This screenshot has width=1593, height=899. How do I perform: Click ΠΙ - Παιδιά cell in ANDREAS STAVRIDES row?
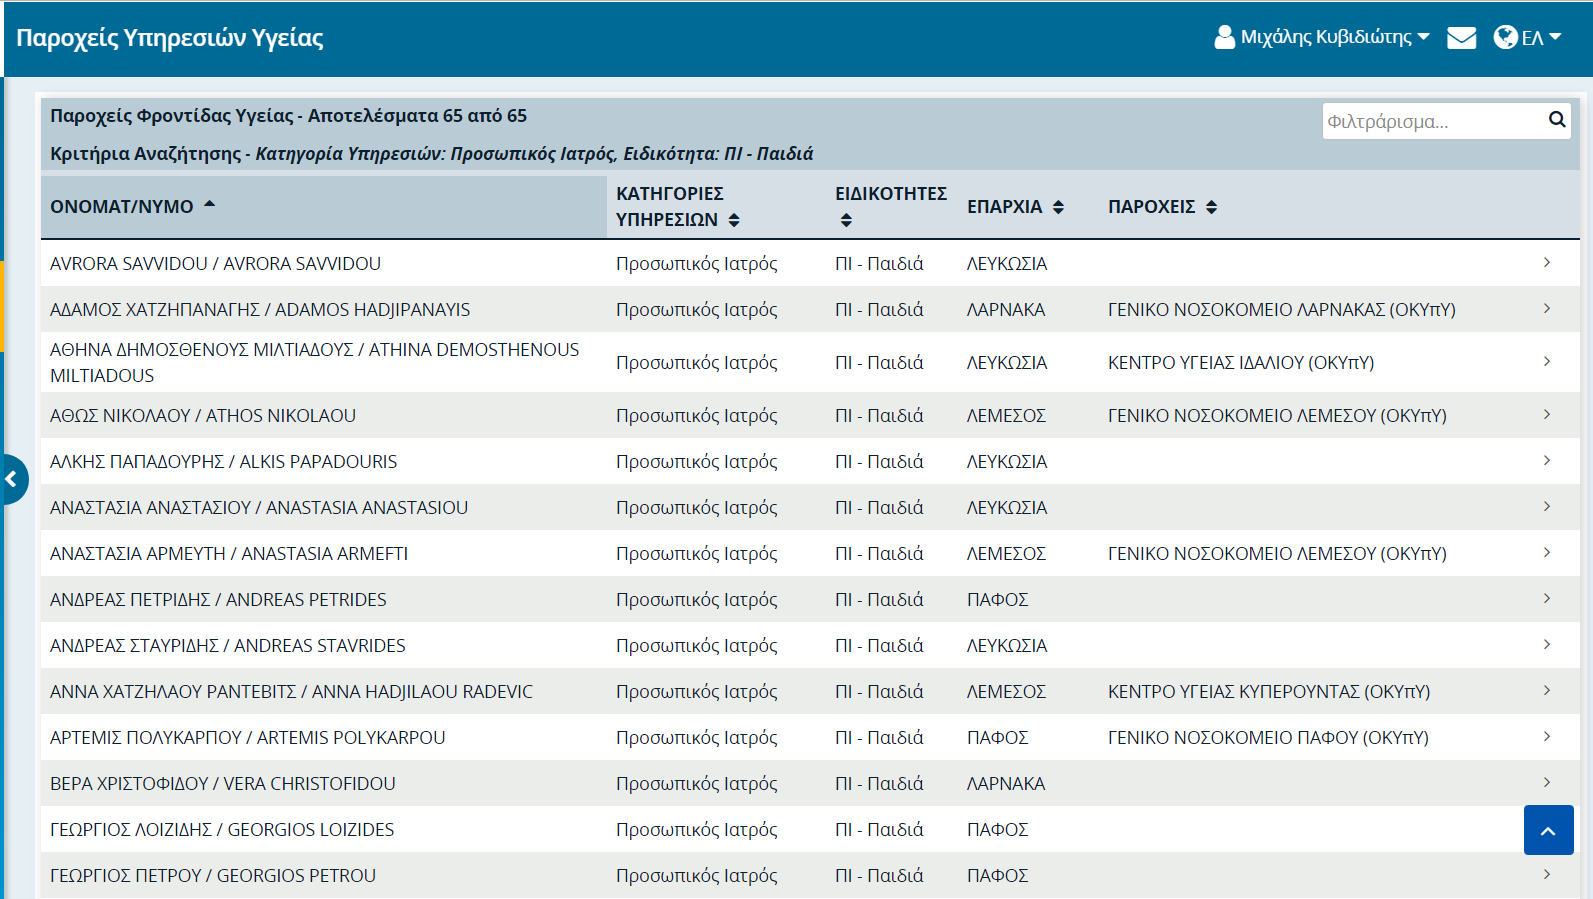point(879,646)
